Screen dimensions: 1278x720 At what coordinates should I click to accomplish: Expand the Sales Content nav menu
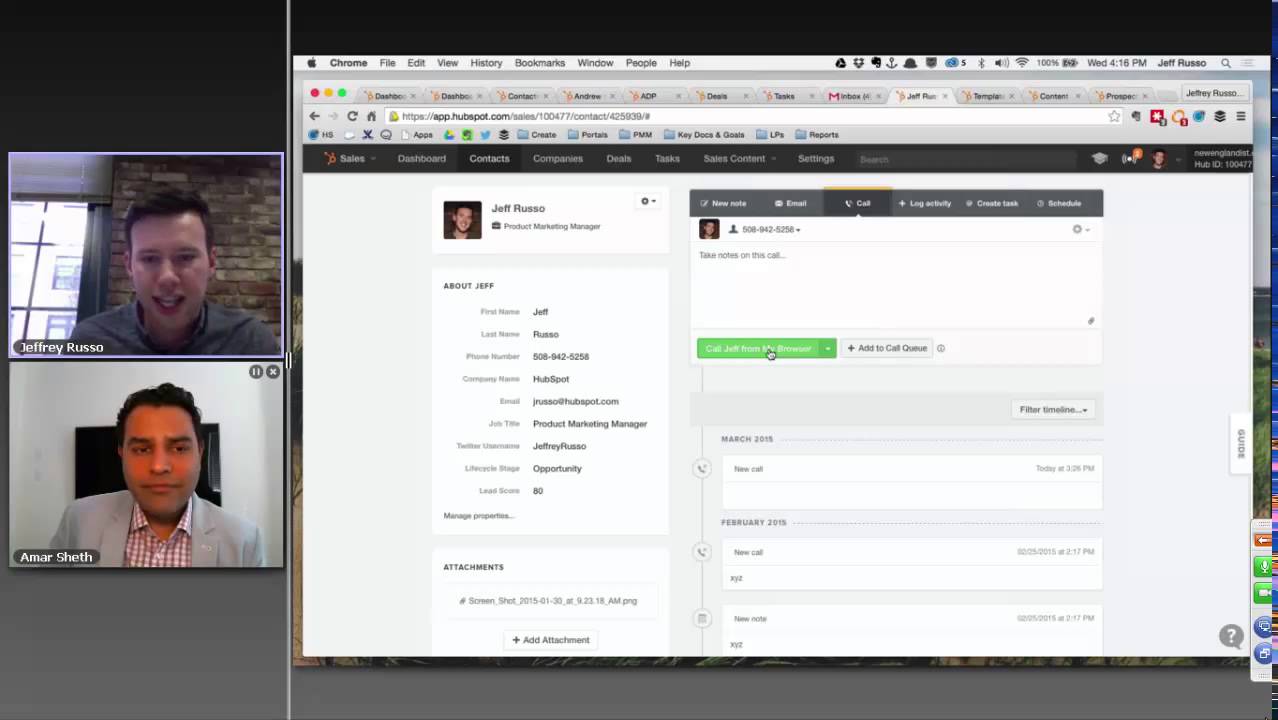coord(739,158)
